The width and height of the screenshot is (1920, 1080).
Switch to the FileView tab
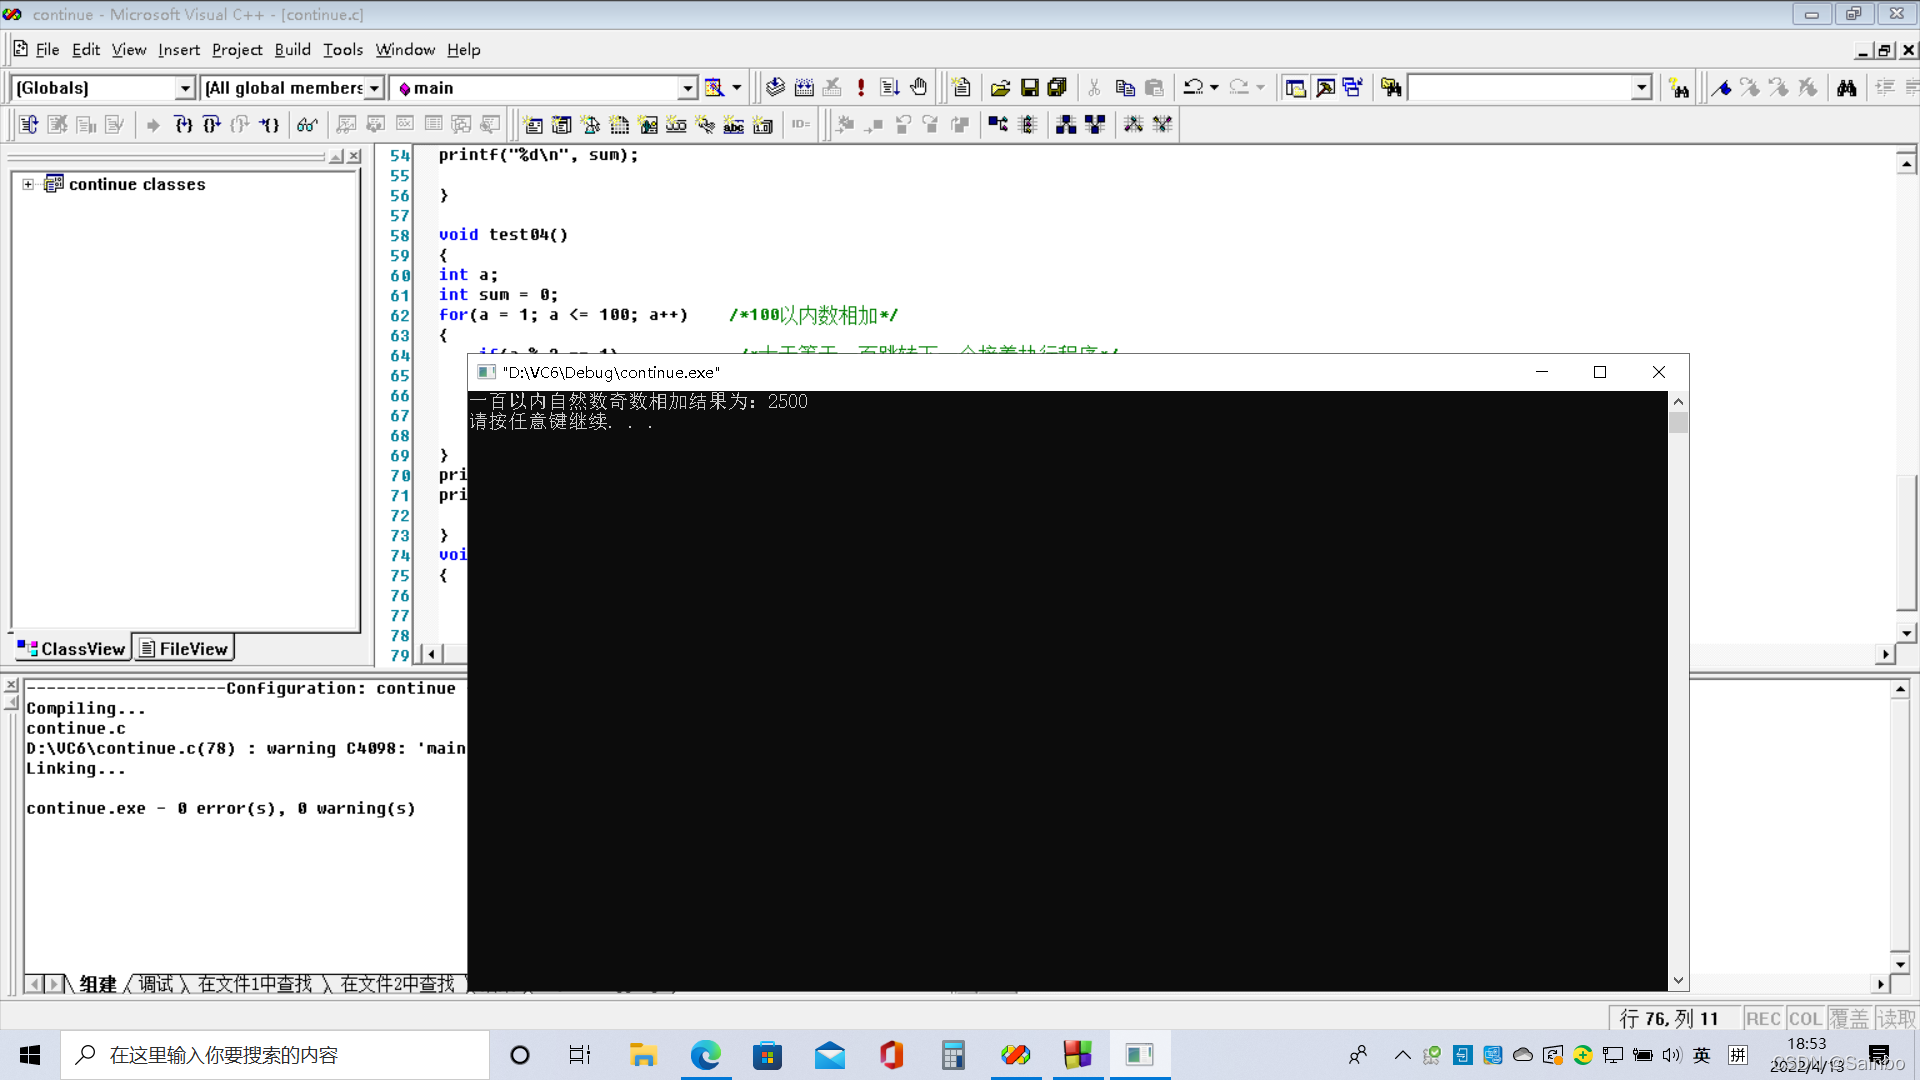tap(184, 649)
